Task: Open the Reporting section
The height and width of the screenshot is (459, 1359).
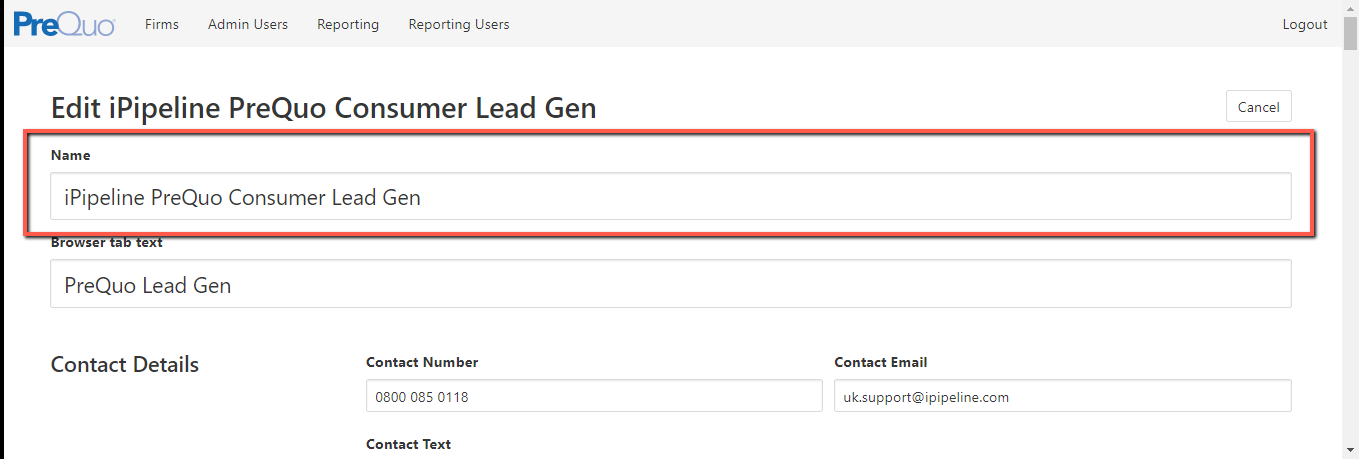Action: (x=348, y=24)
